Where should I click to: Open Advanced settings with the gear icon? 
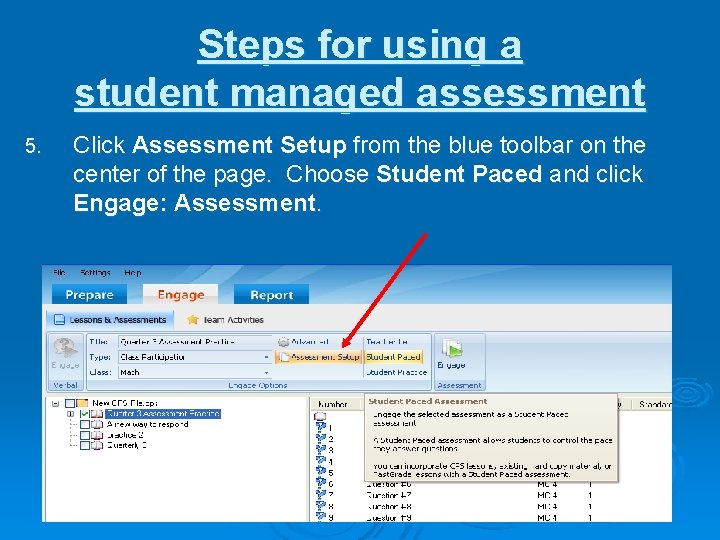pyautogui.click(x=283, y=342)
